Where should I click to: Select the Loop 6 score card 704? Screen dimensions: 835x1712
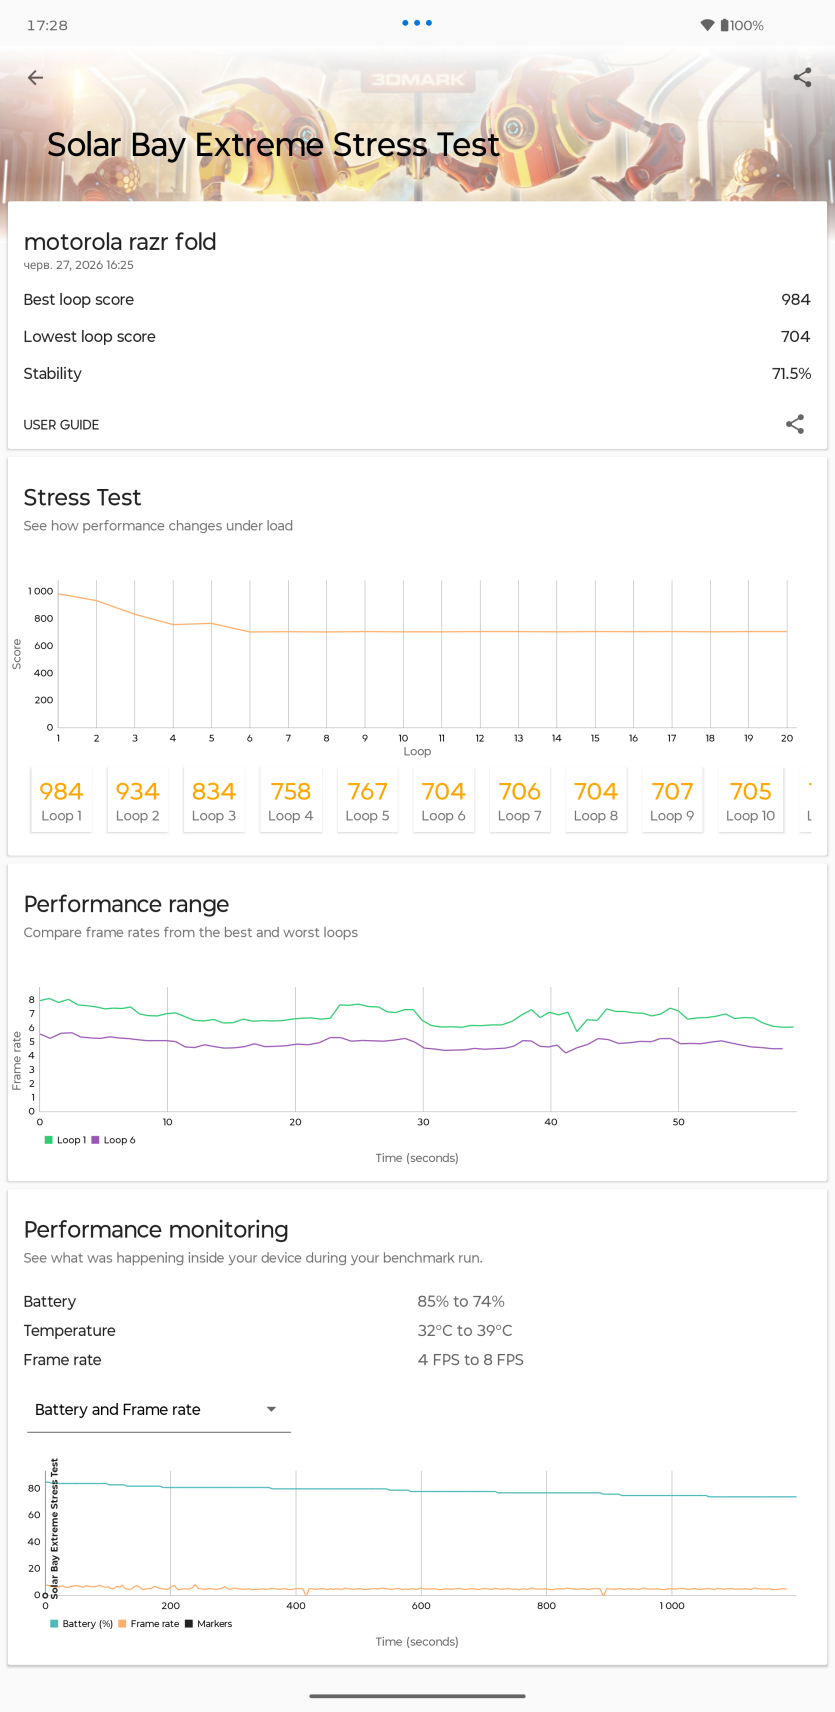(443, 800)
